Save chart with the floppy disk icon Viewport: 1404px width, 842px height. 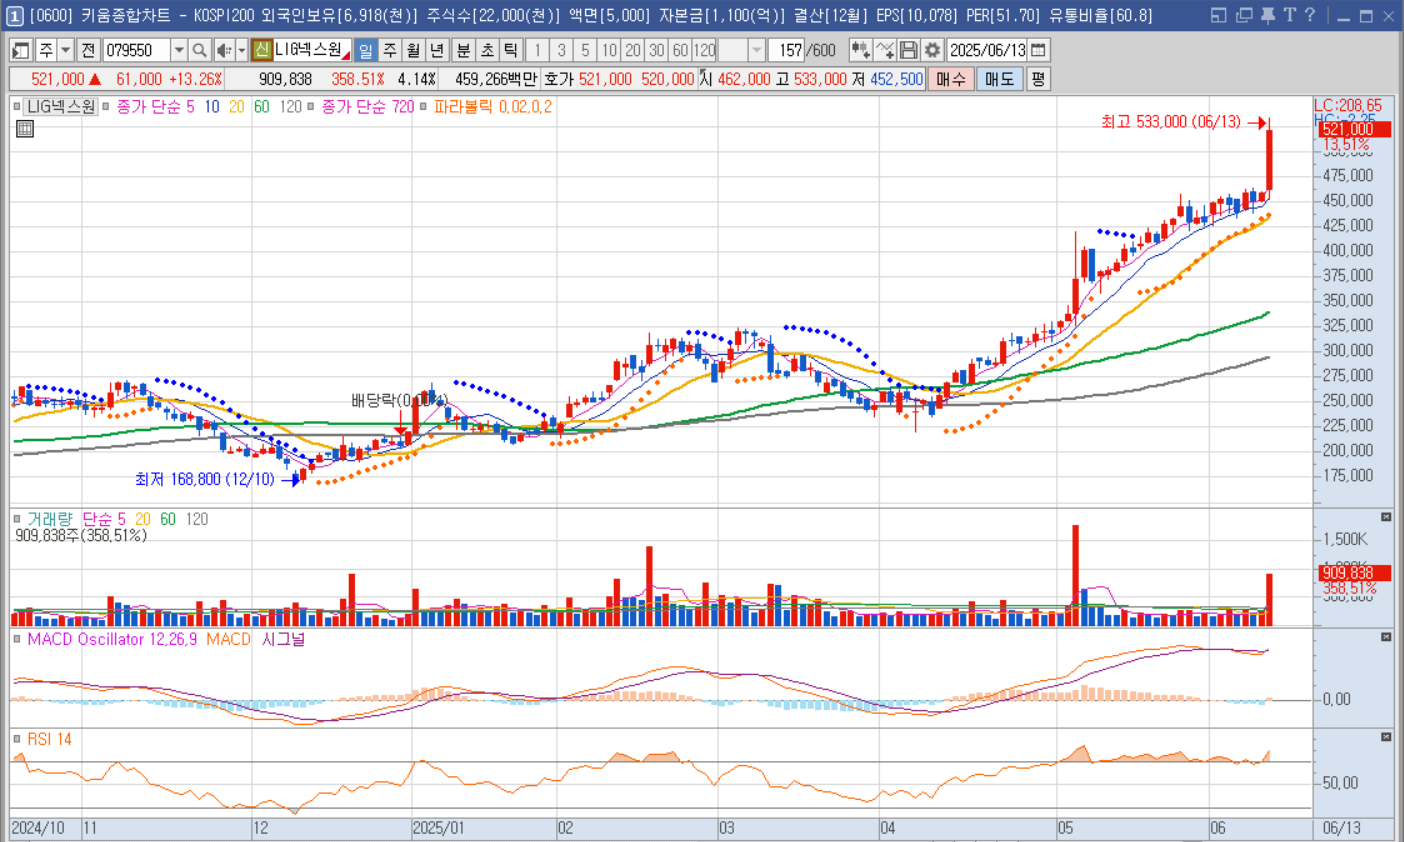908,50
